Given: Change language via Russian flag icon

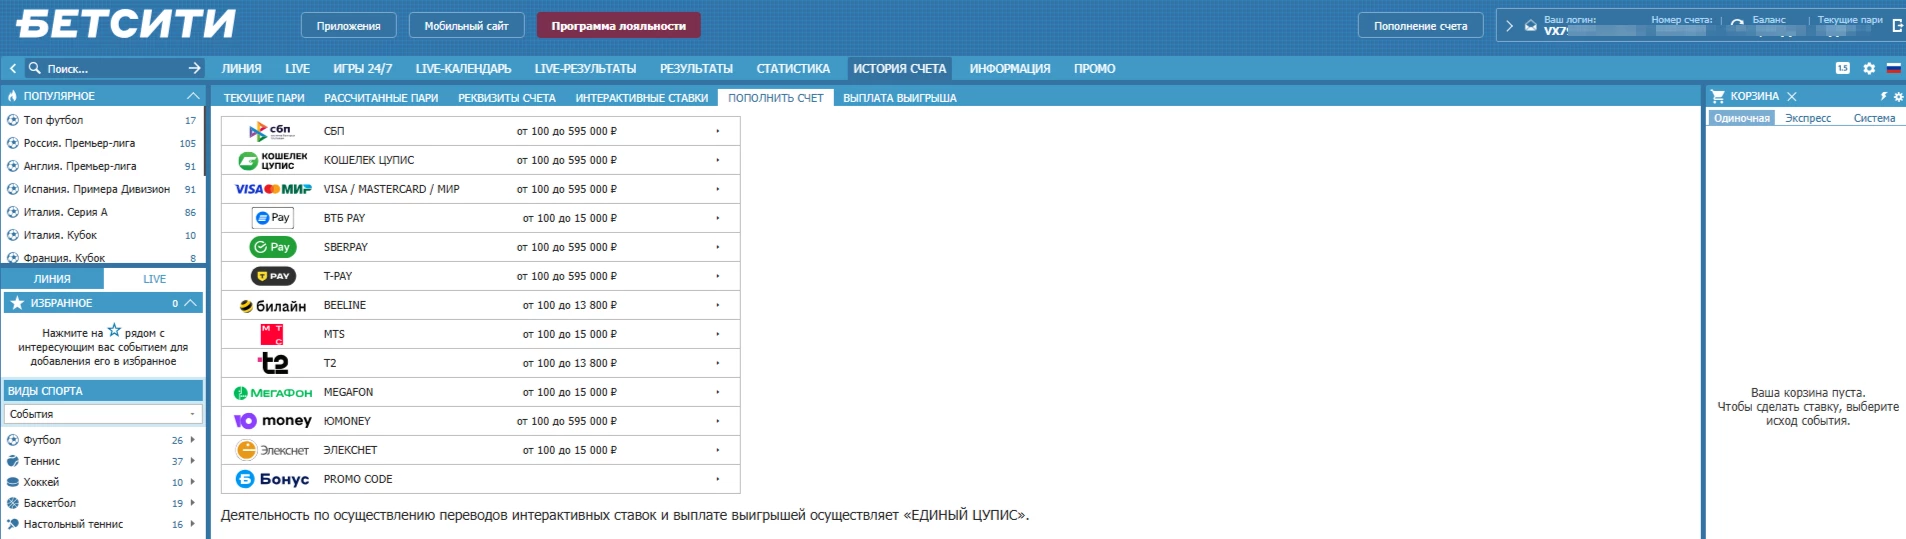Looking at the screenshot, I should (x=1893, y=68).
